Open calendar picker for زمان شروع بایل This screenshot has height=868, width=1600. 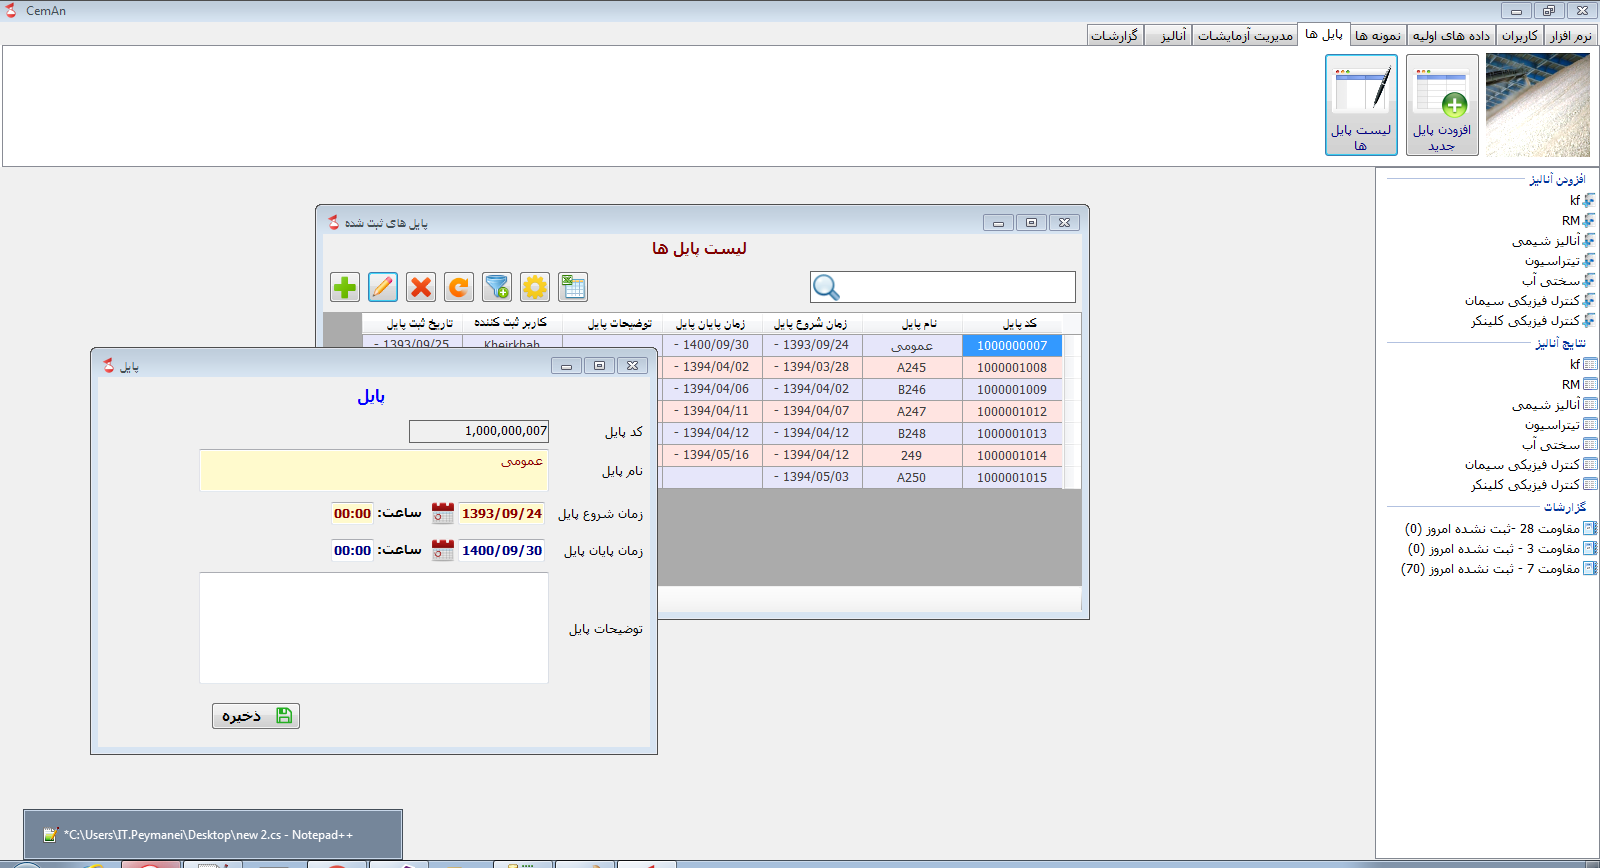[x=442, y=513]
